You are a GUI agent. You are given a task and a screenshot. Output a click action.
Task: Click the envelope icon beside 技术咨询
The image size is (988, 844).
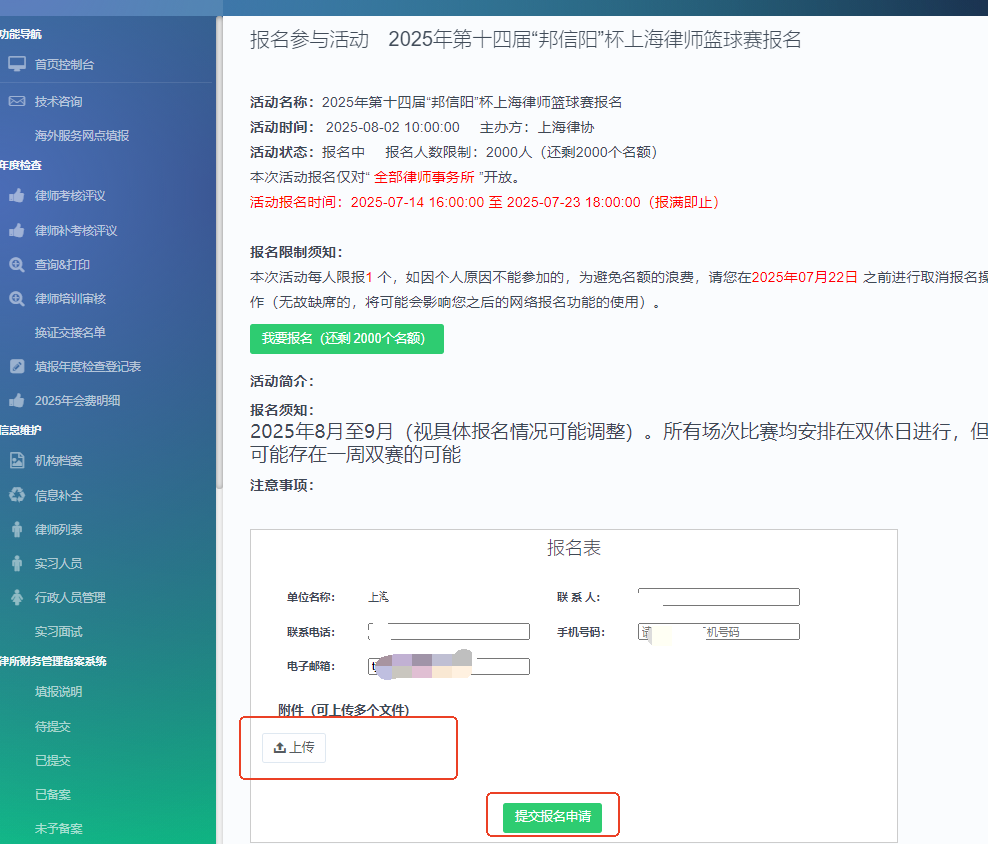17,101
